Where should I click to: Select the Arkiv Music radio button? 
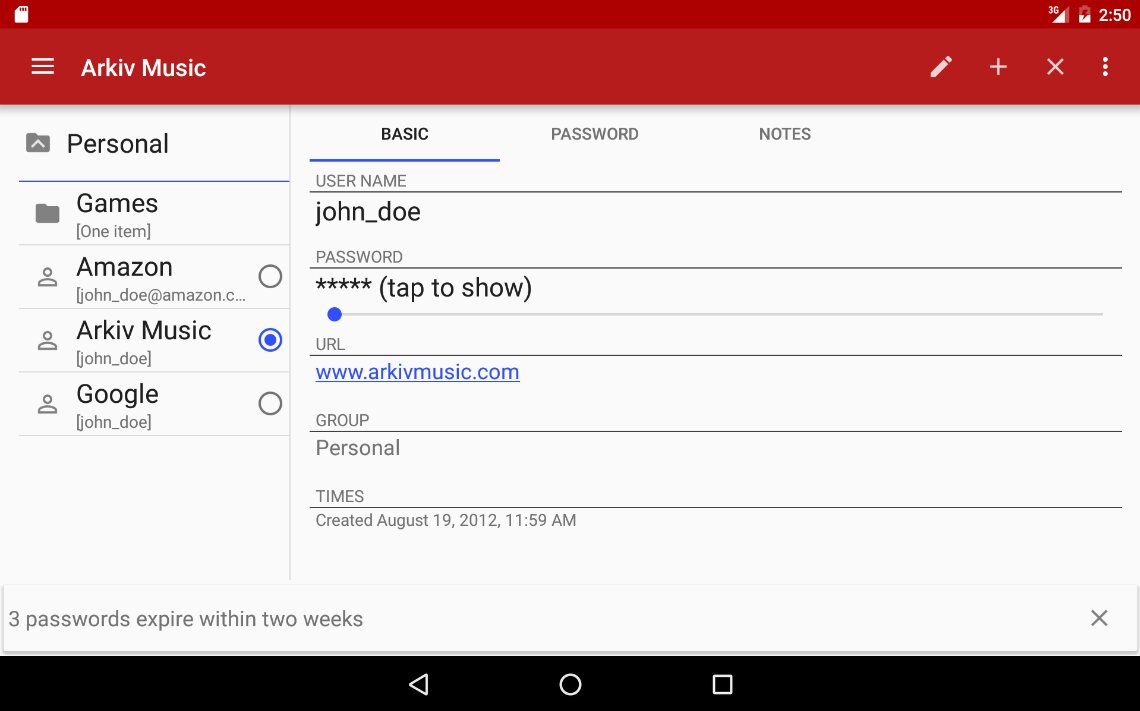pos(270,340)
